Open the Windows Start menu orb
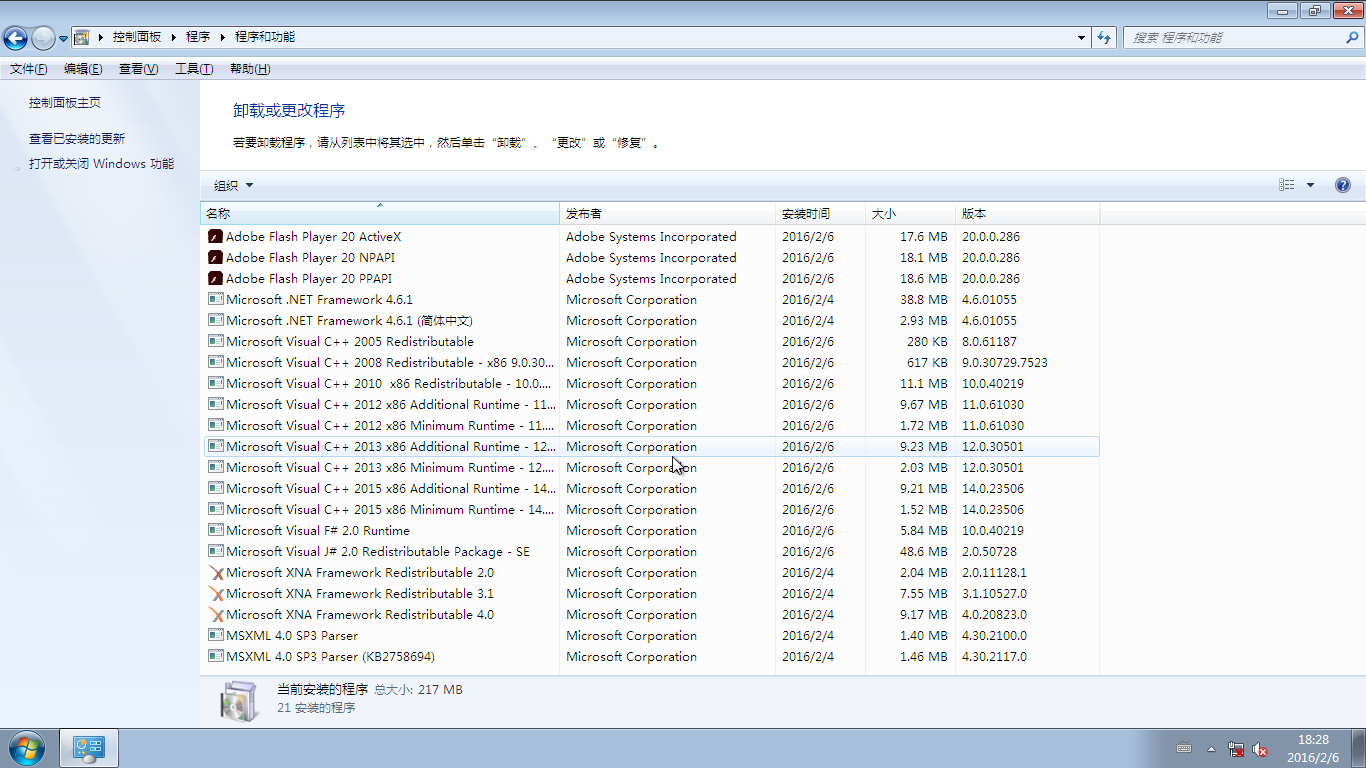 coord(26,748)
